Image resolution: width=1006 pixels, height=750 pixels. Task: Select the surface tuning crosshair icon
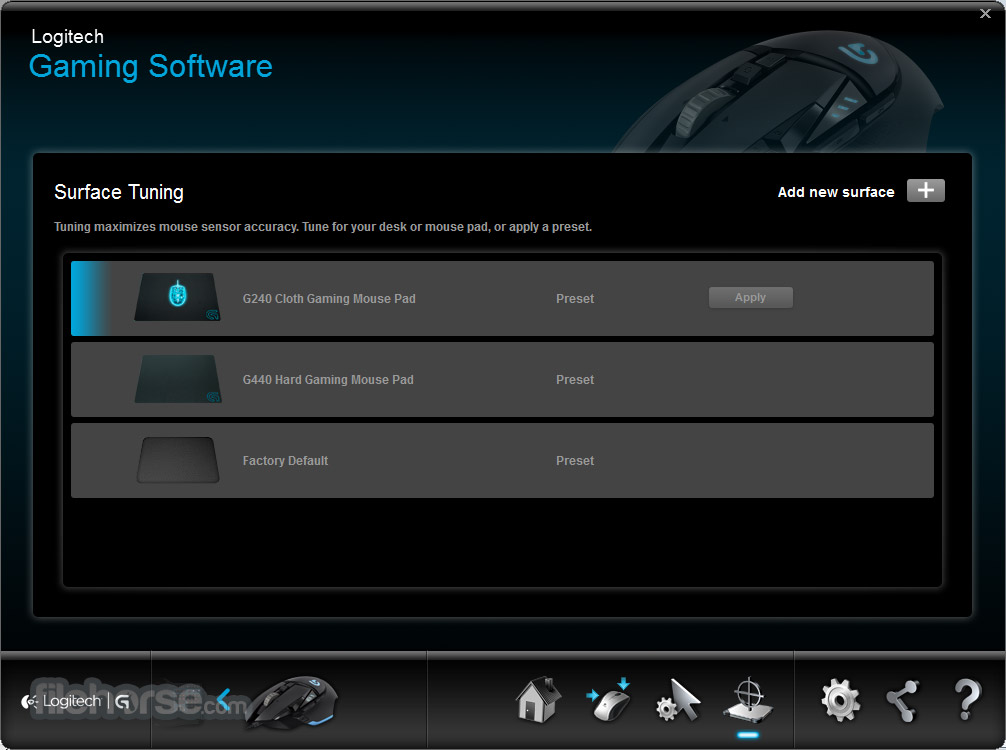(x=748, y=700)
